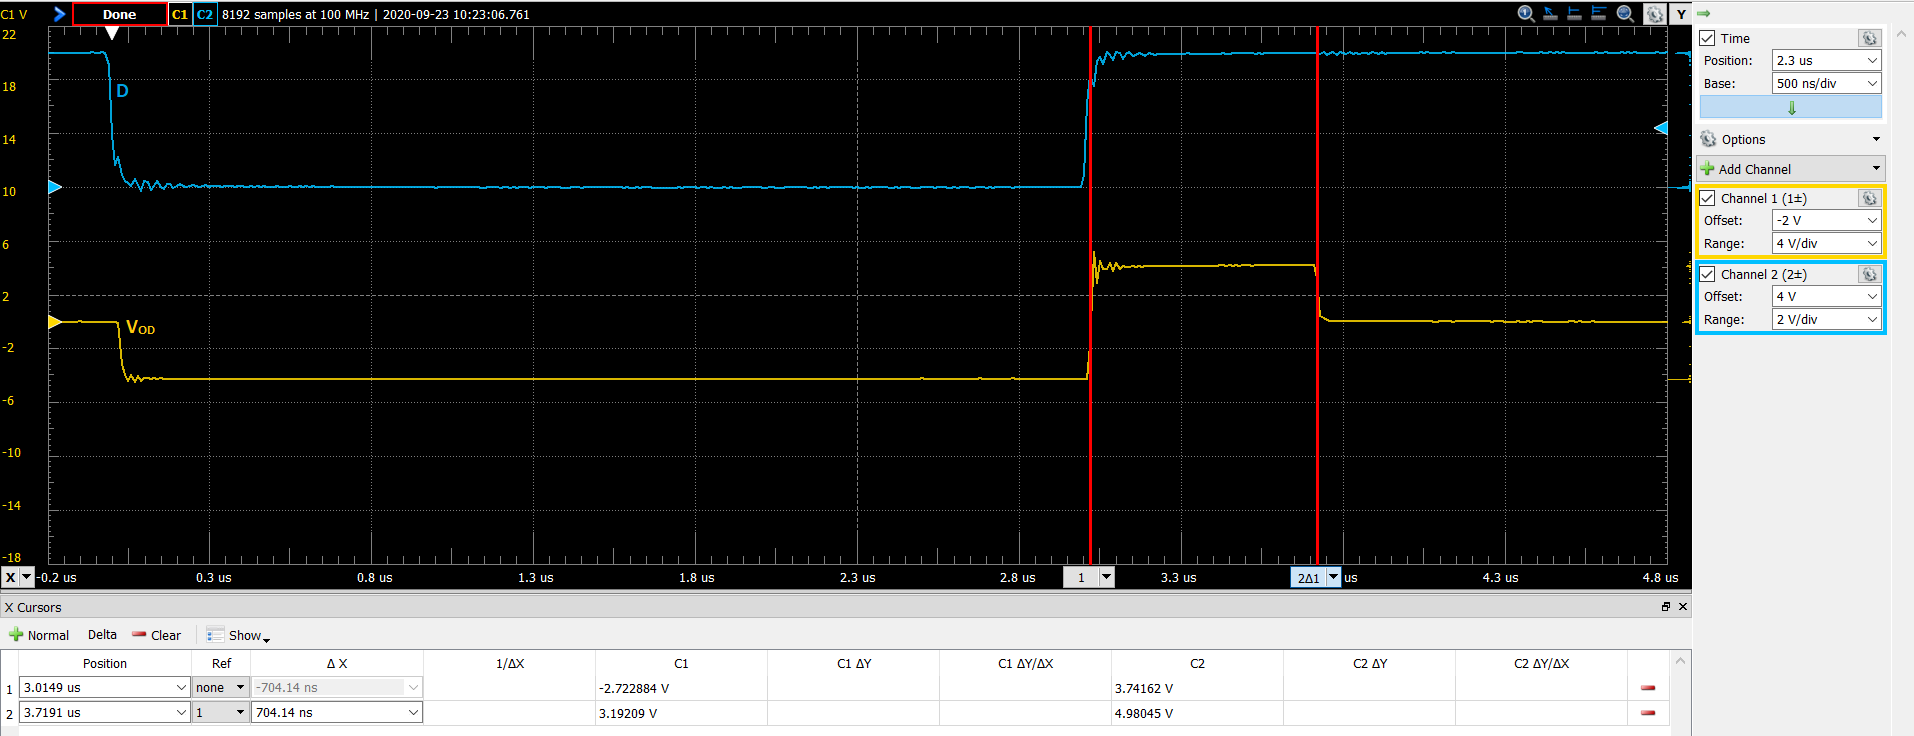This screenshot has width=1914, height=736.
Task: Click the C1 V axis label
Action: [x=14, y=14]
